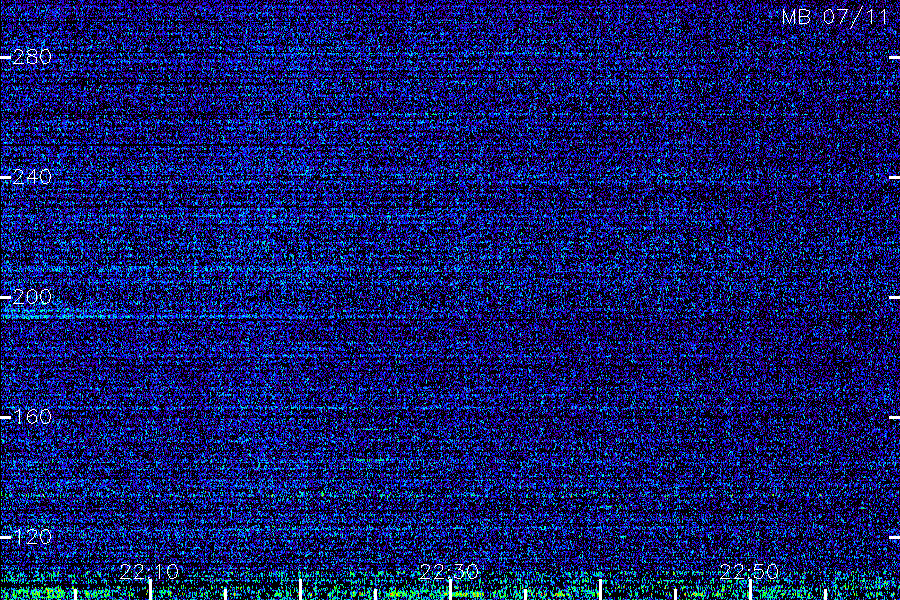Image resolution: width=900 pixels, height=600 pixels.
Task: Click the MB 07/11 date label
Action: (x=835, y=17)
